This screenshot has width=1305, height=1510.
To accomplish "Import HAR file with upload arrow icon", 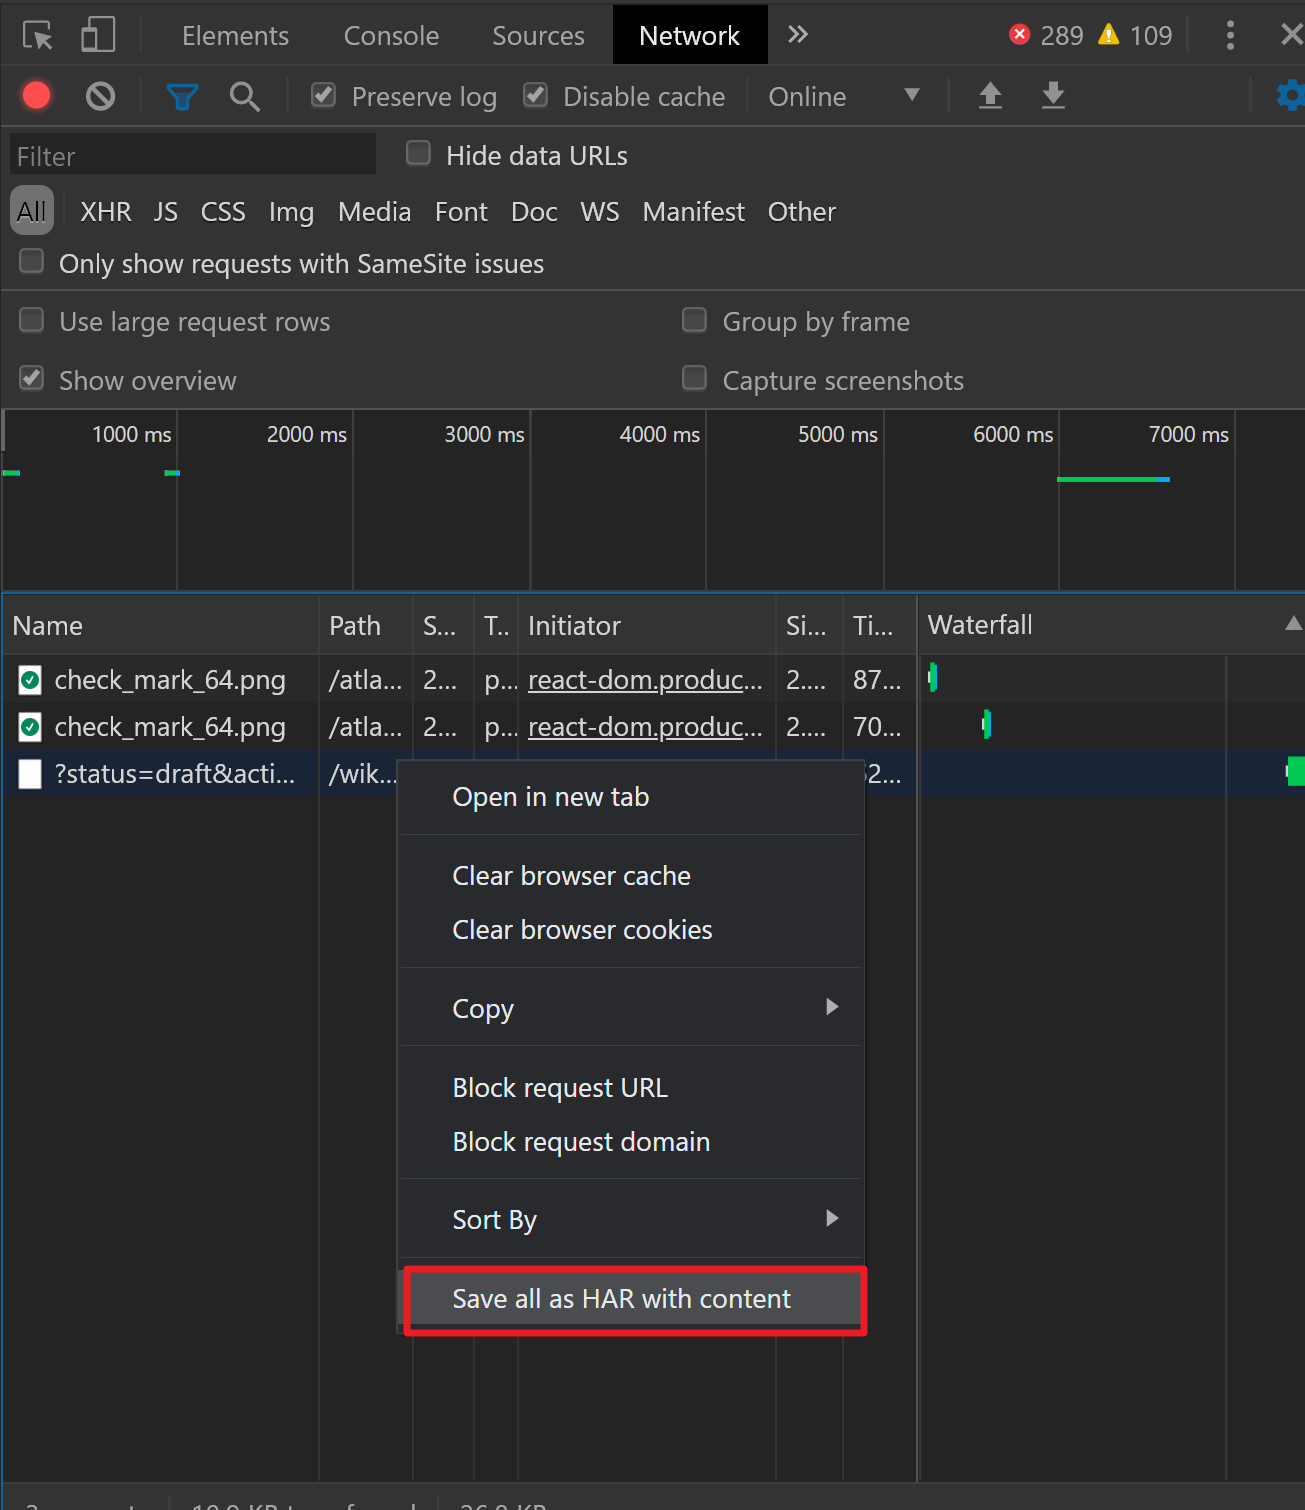I will click(x=990, y=96).
